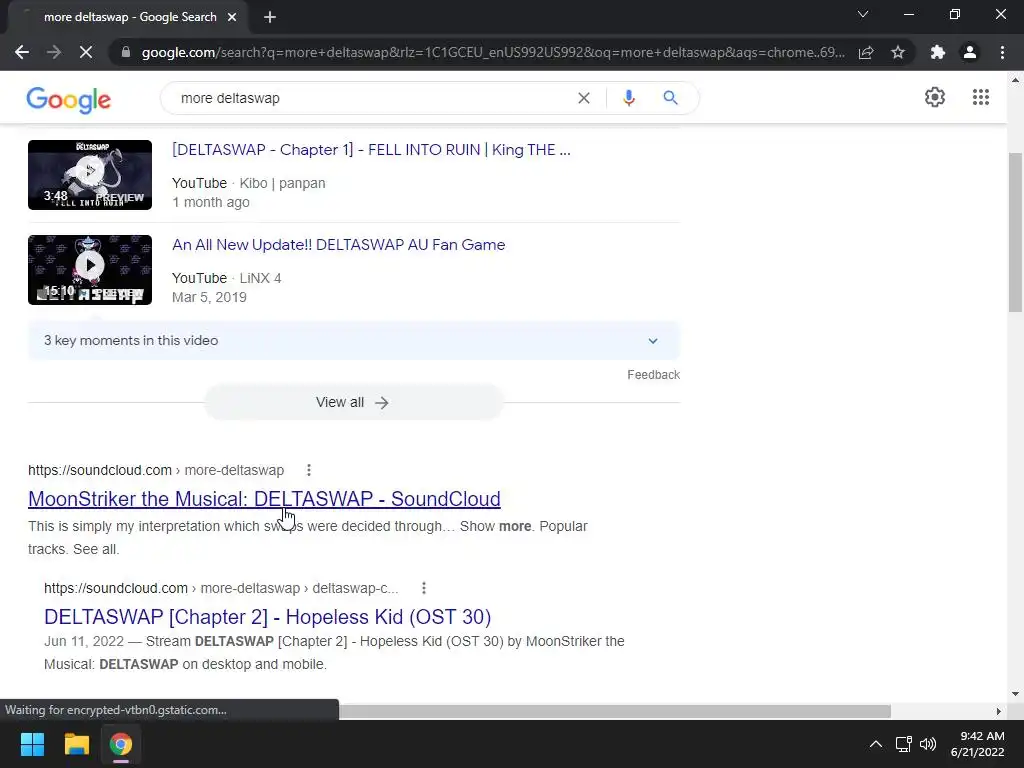Open Google apps grid
This screenshot has width=1024, height=768.
click(980, 97)
